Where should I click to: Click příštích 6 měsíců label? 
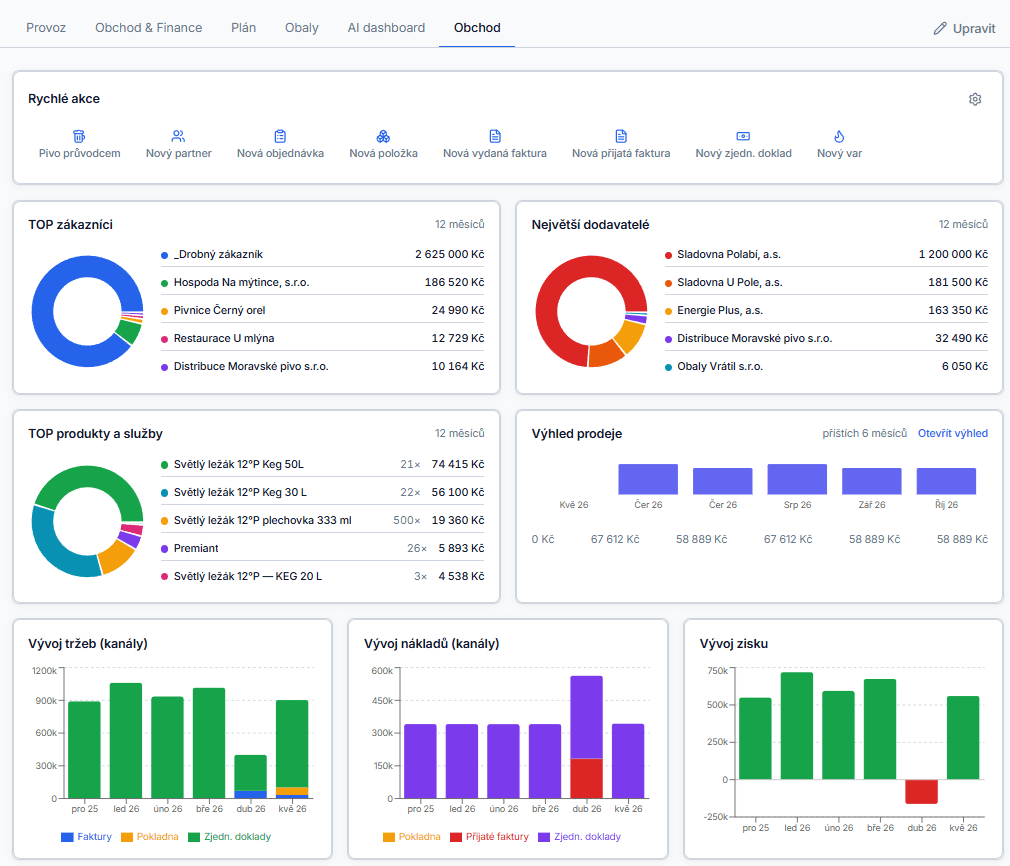[864, 433]
